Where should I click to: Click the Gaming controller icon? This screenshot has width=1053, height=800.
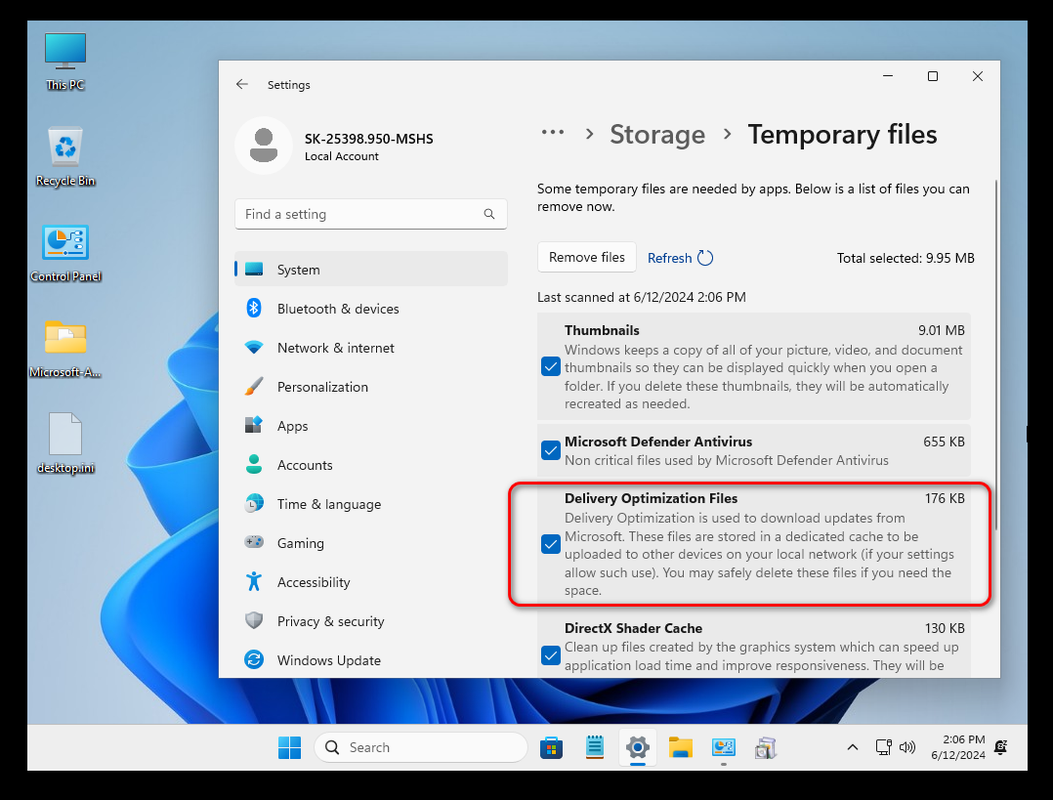pyautogui.click(x=254, y=542)
